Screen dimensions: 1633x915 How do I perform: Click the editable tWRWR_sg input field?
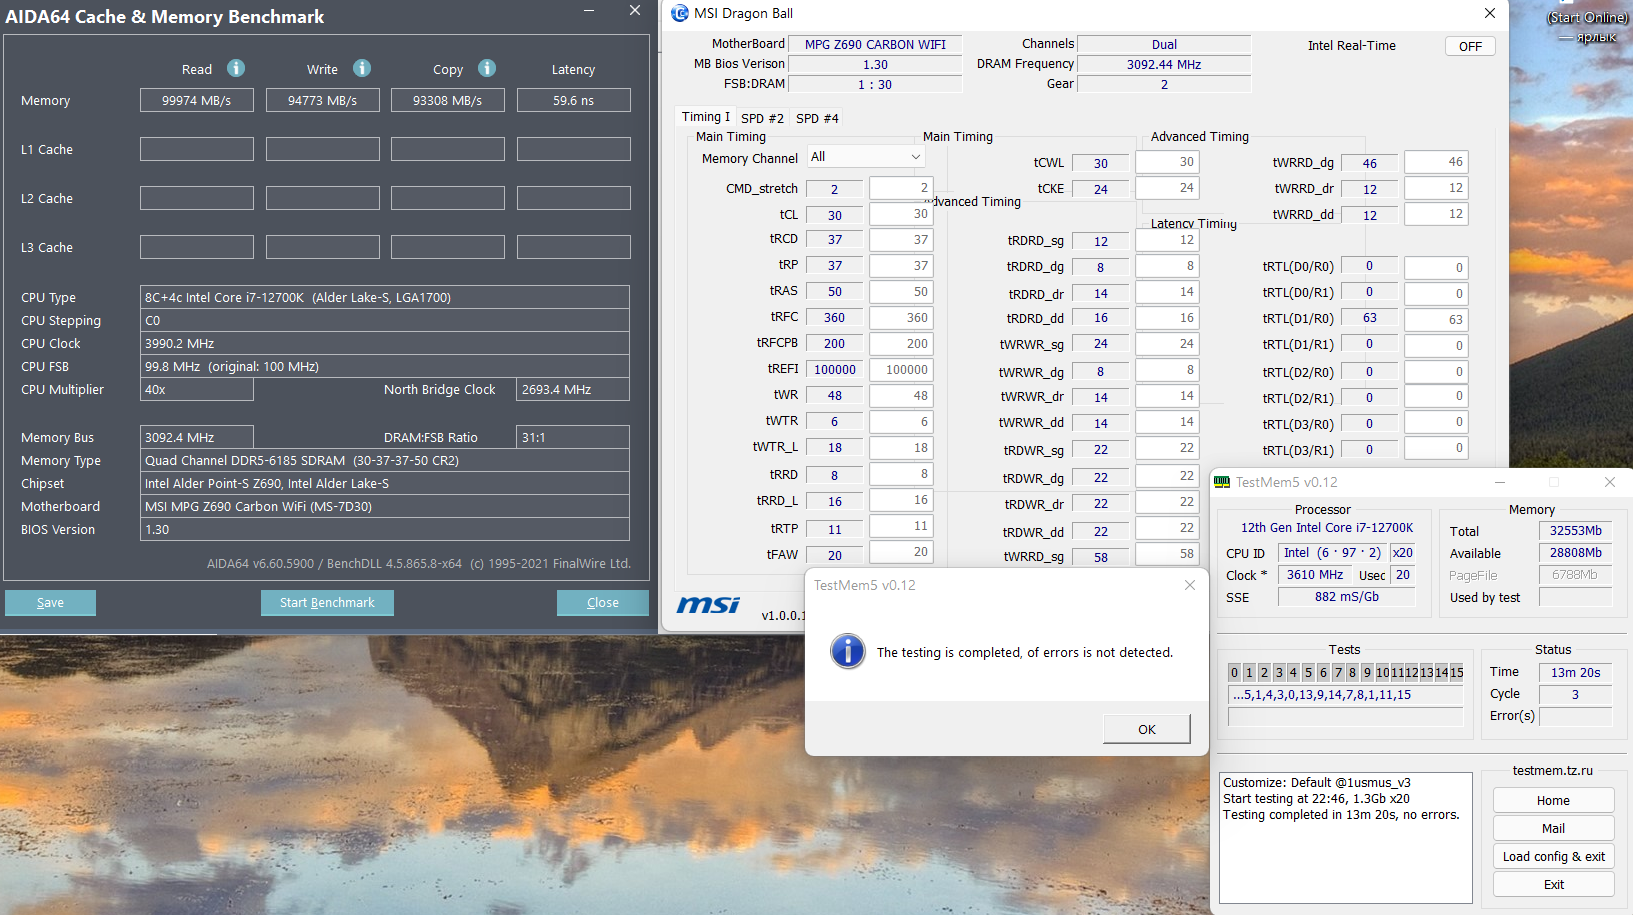[x=1167, y=344]
